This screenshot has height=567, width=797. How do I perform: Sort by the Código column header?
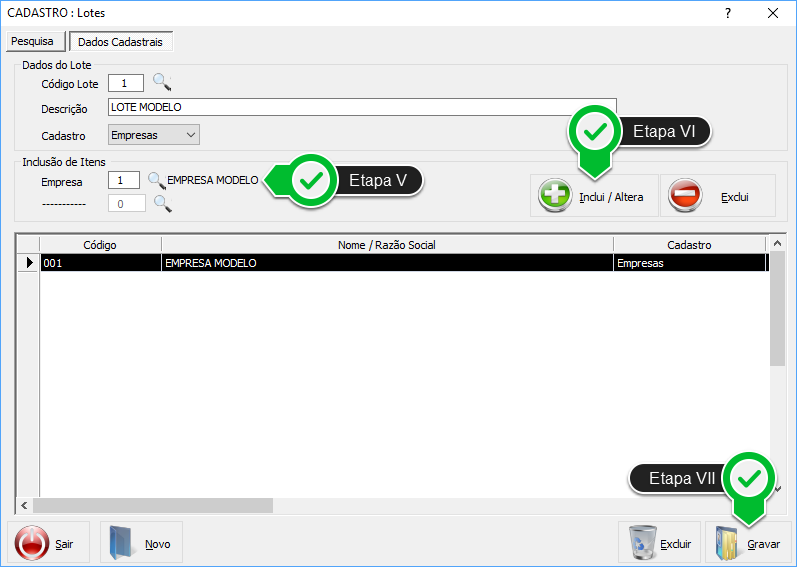(100, 244)
